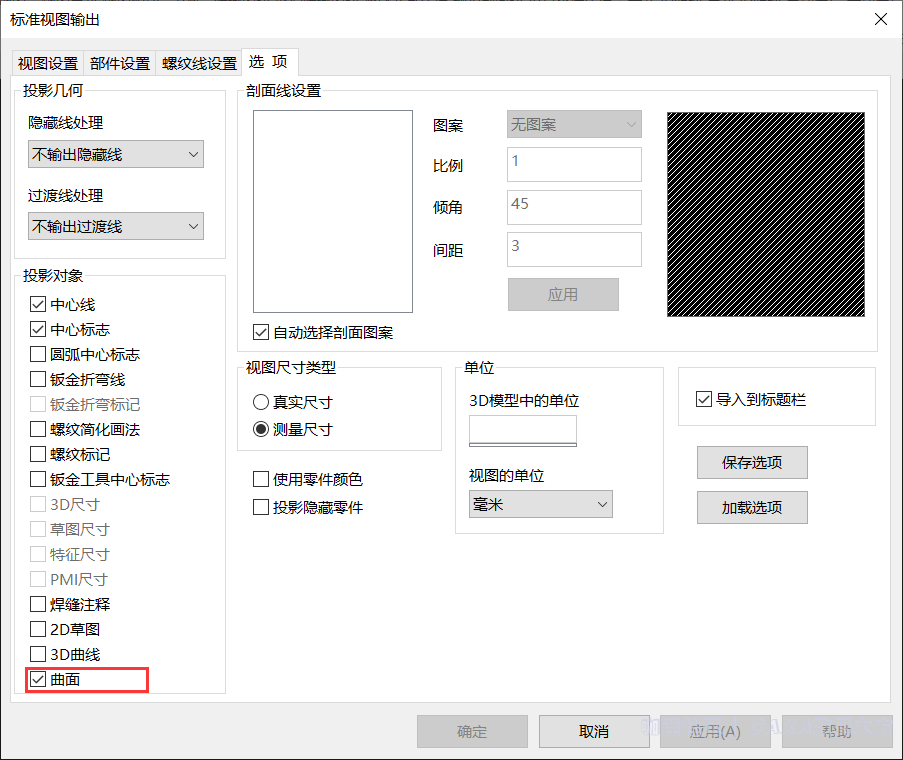903x760 pixels.
Task: Click the 倾角 input field
Action: [574, 207]
